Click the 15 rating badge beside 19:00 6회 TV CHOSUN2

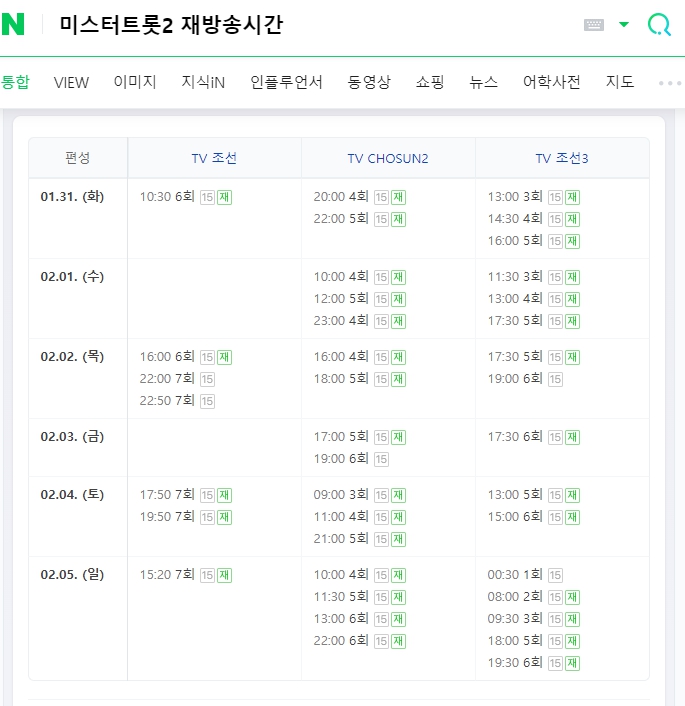(x=381, y=459)
